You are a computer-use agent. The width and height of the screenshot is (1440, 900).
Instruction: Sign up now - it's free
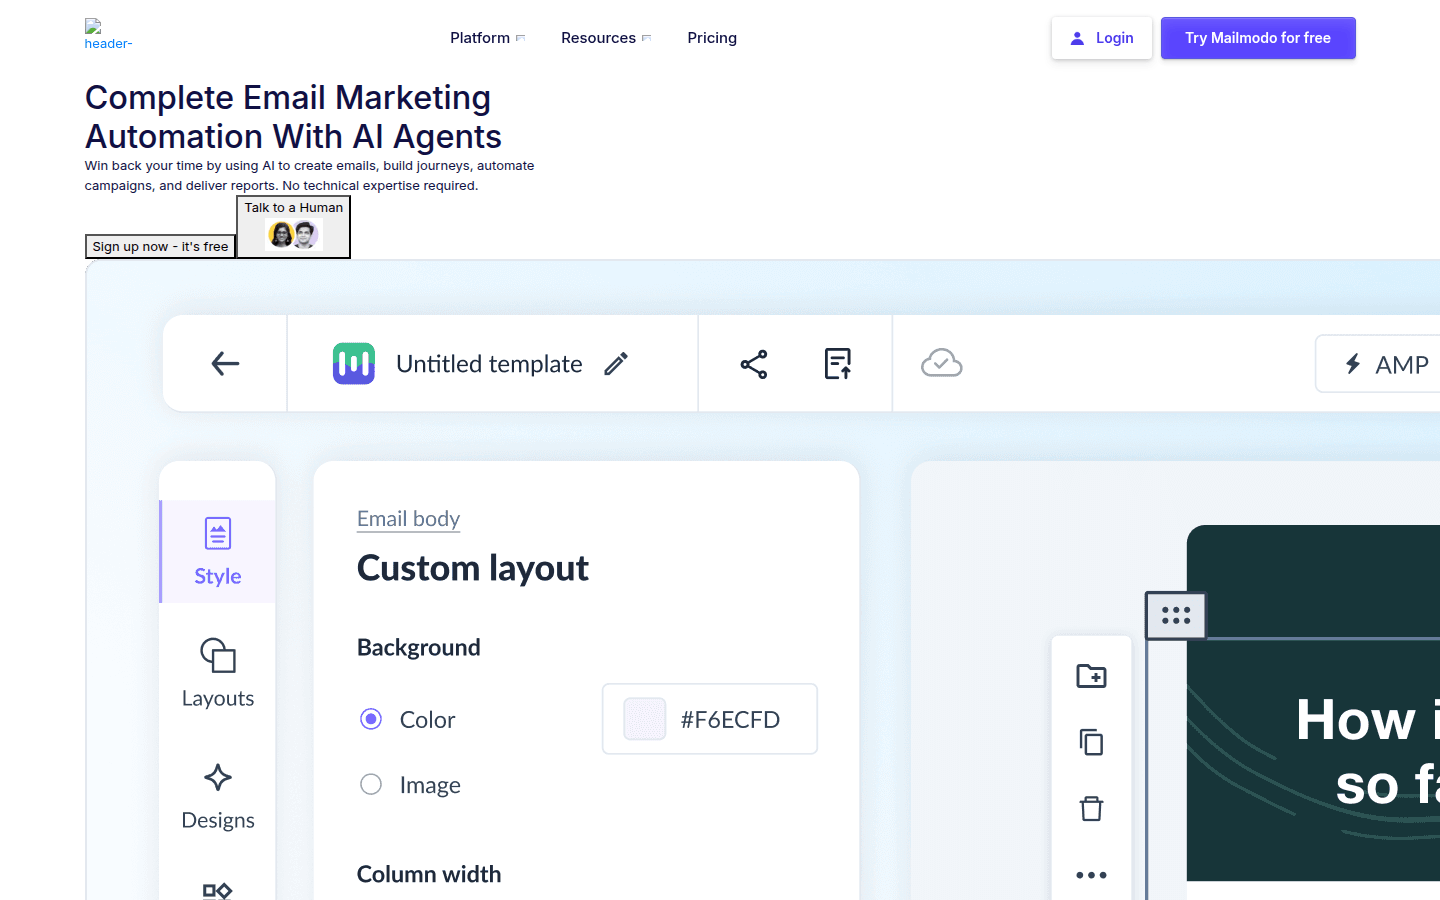(160, 246)
